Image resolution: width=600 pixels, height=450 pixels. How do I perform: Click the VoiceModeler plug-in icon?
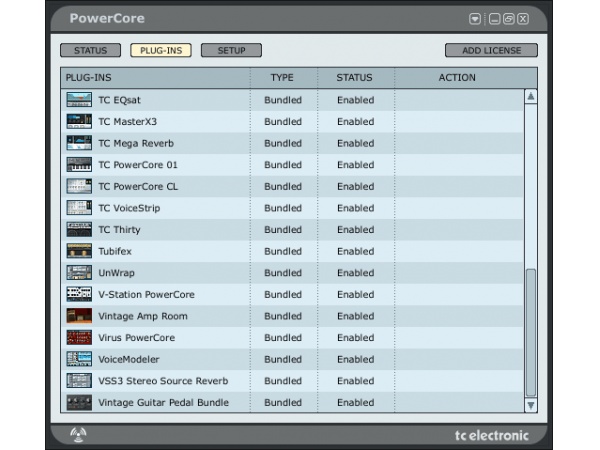tap(79, 359)
